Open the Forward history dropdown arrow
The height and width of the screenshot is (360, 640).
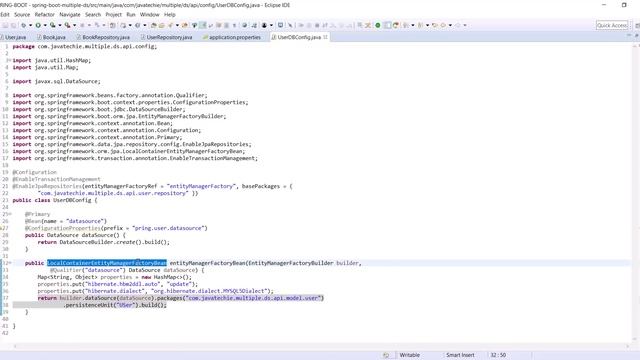(465, 25)
